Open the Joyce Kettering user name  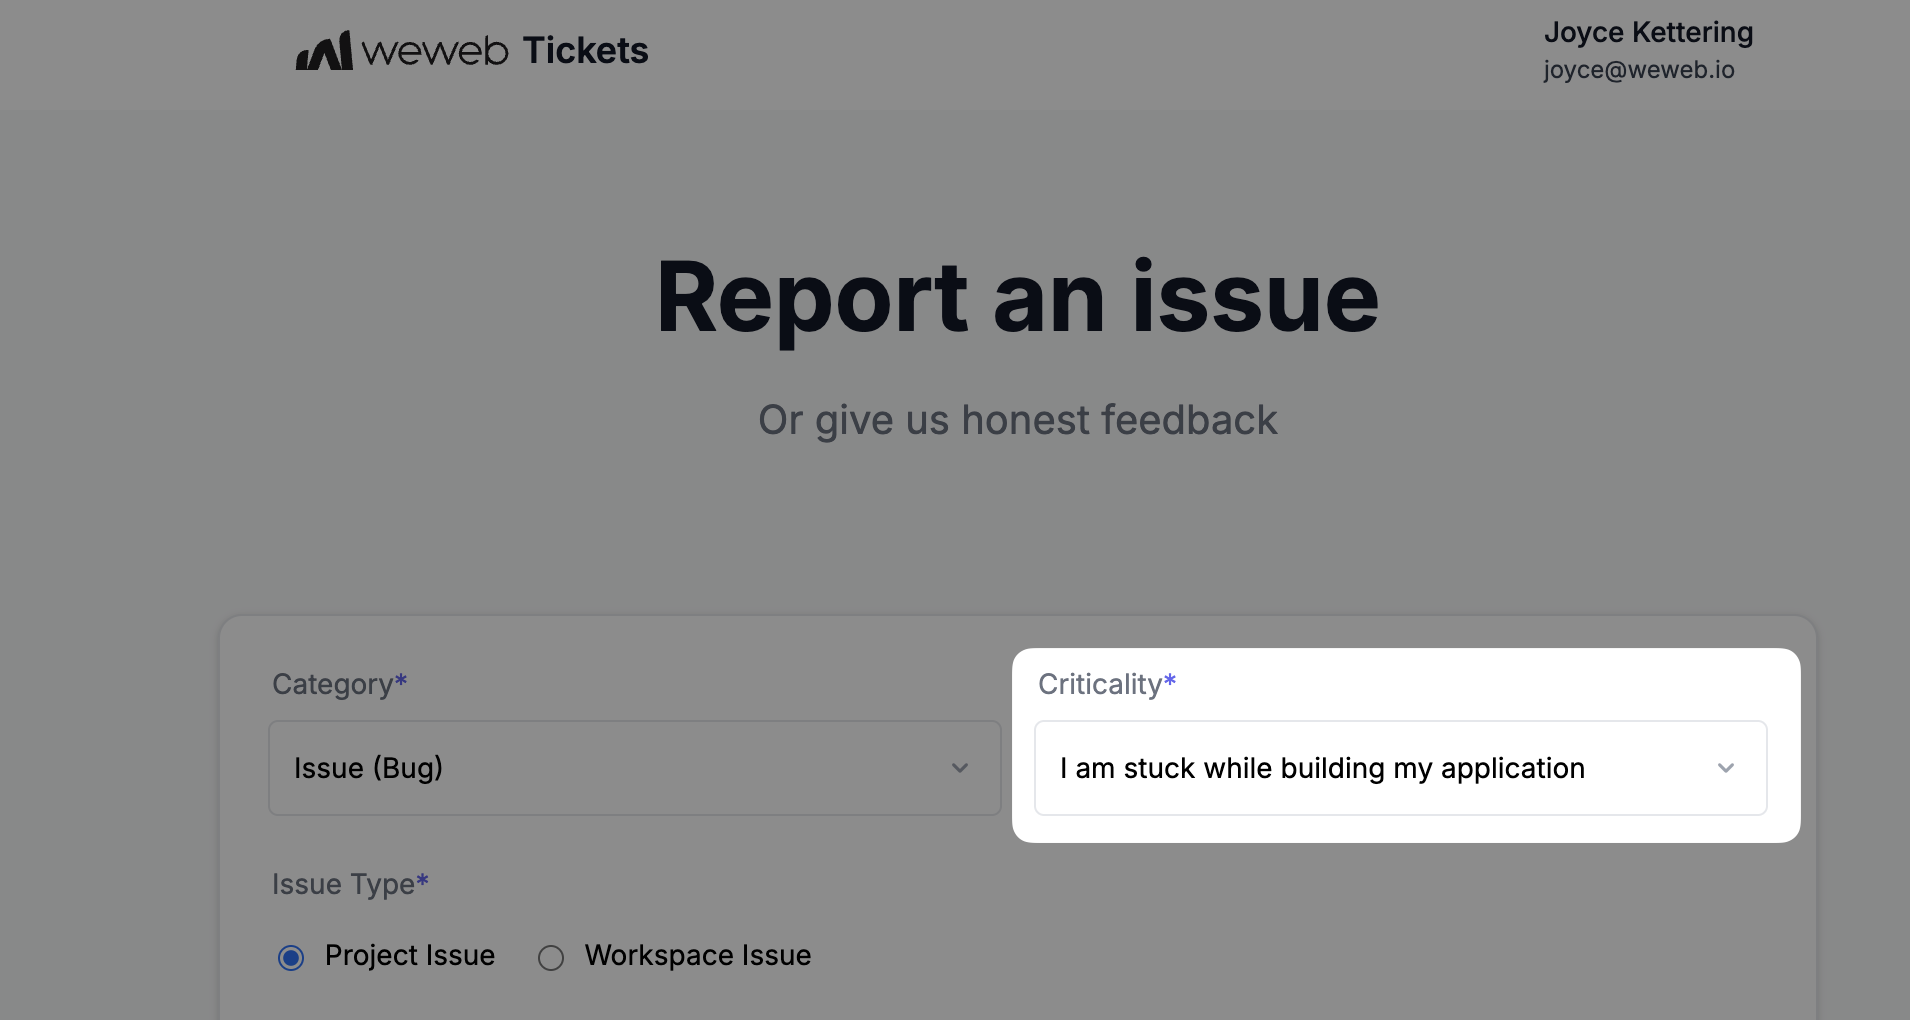point(1648,32)
